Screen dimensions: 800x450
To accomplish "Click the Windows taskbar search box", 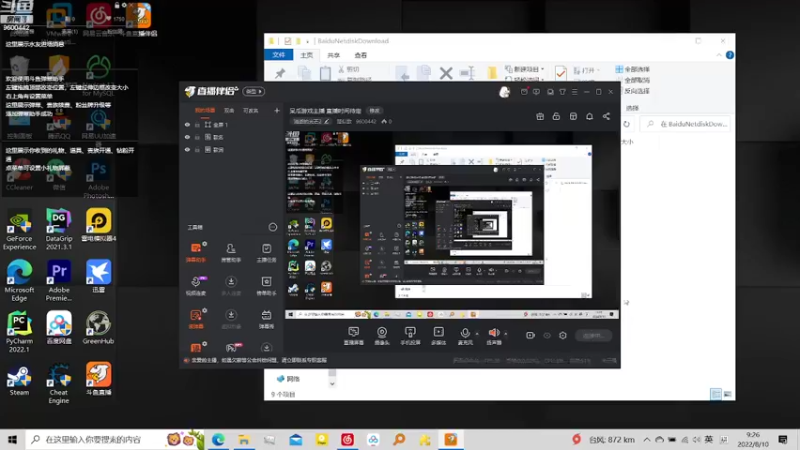I will [115, 439].
